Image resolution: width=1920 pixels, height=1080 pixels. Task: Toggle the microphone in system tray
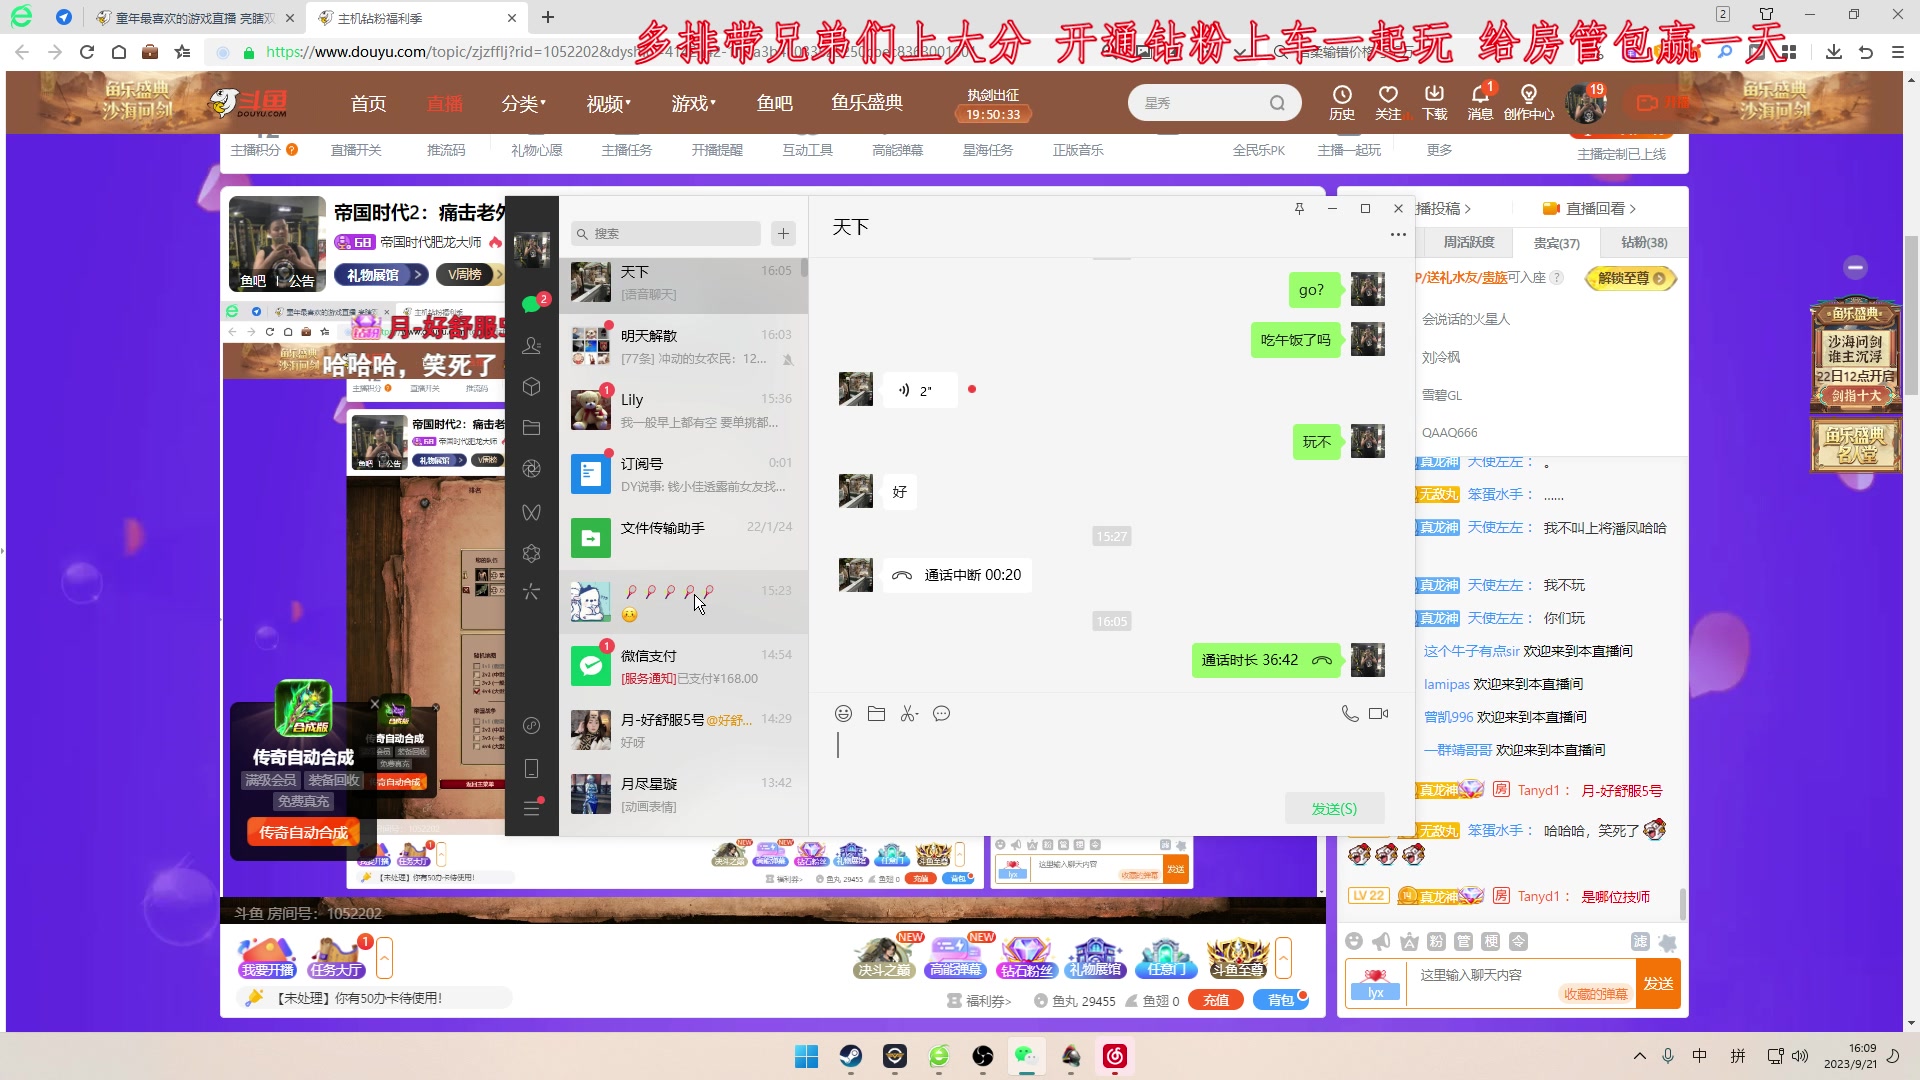click(1667, 1056)
